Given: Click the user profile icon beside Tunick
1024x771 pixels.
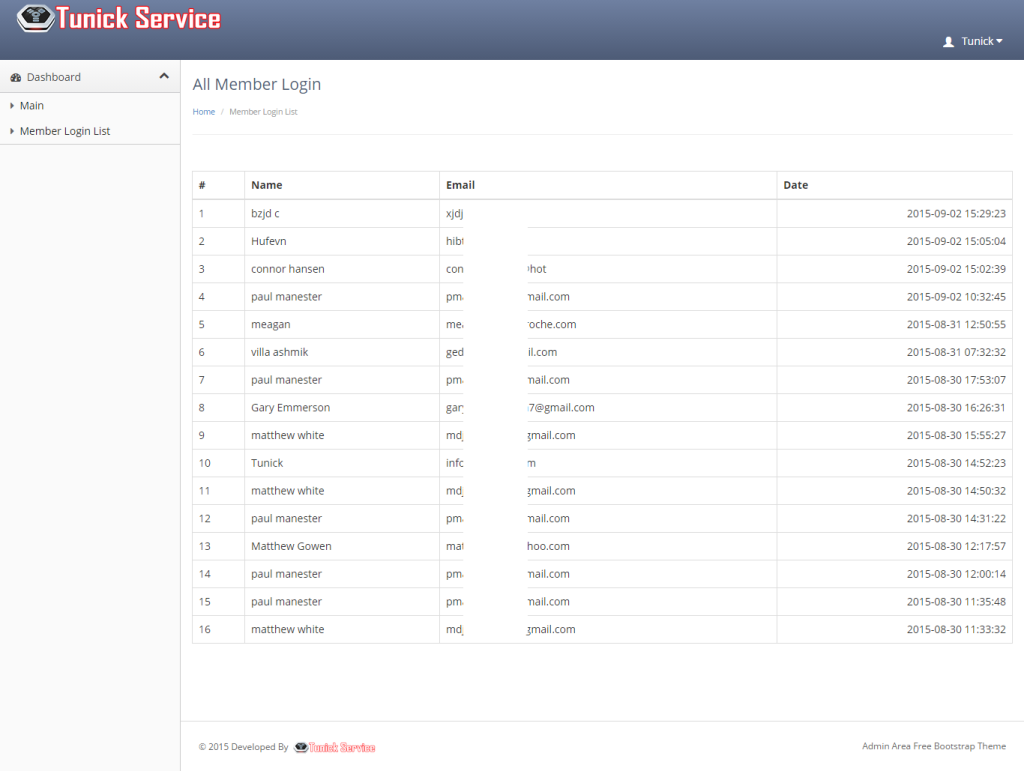Looking at the screenshot, I should point(948,42).
